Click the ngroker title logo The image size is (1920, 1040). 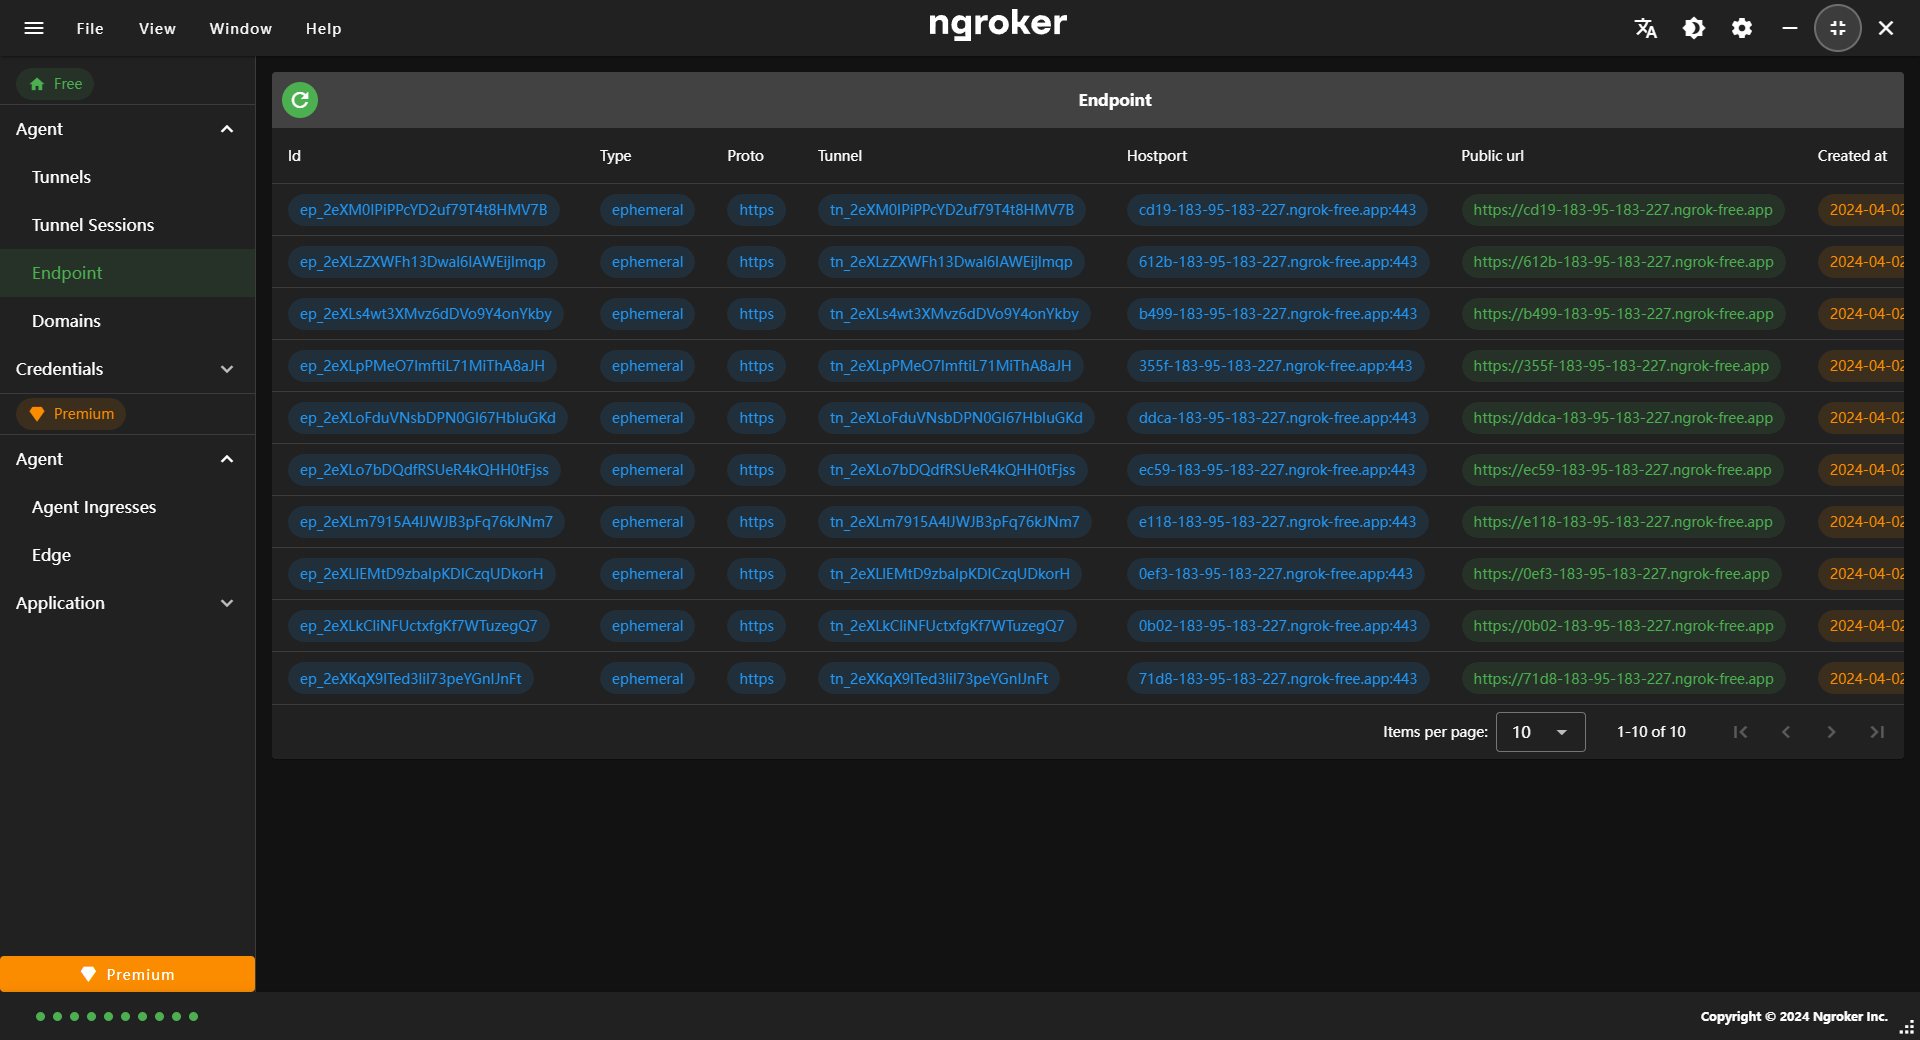point(997,24)
